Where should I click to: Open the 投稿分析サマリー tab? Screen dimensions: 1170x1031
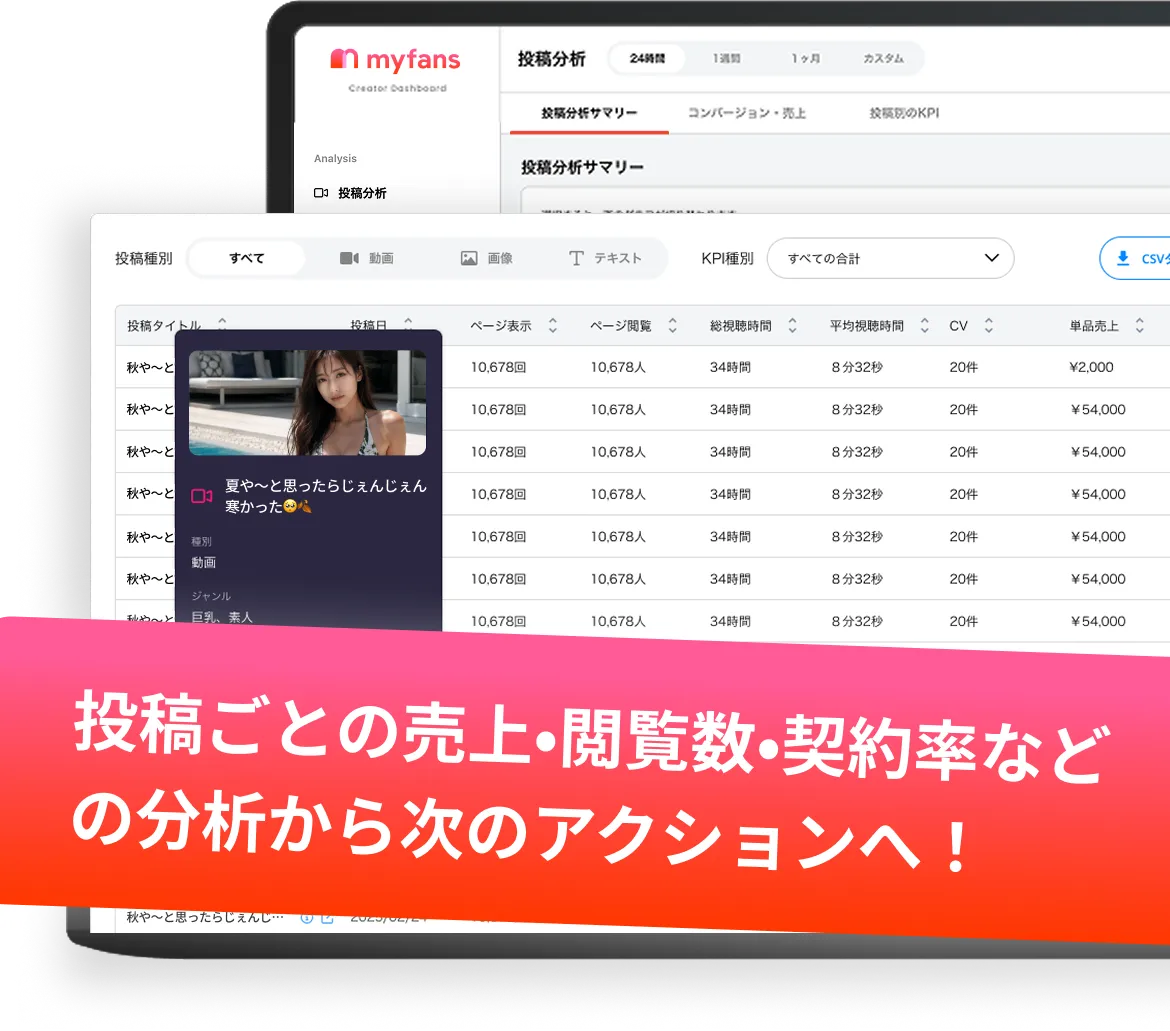(589, 113)
